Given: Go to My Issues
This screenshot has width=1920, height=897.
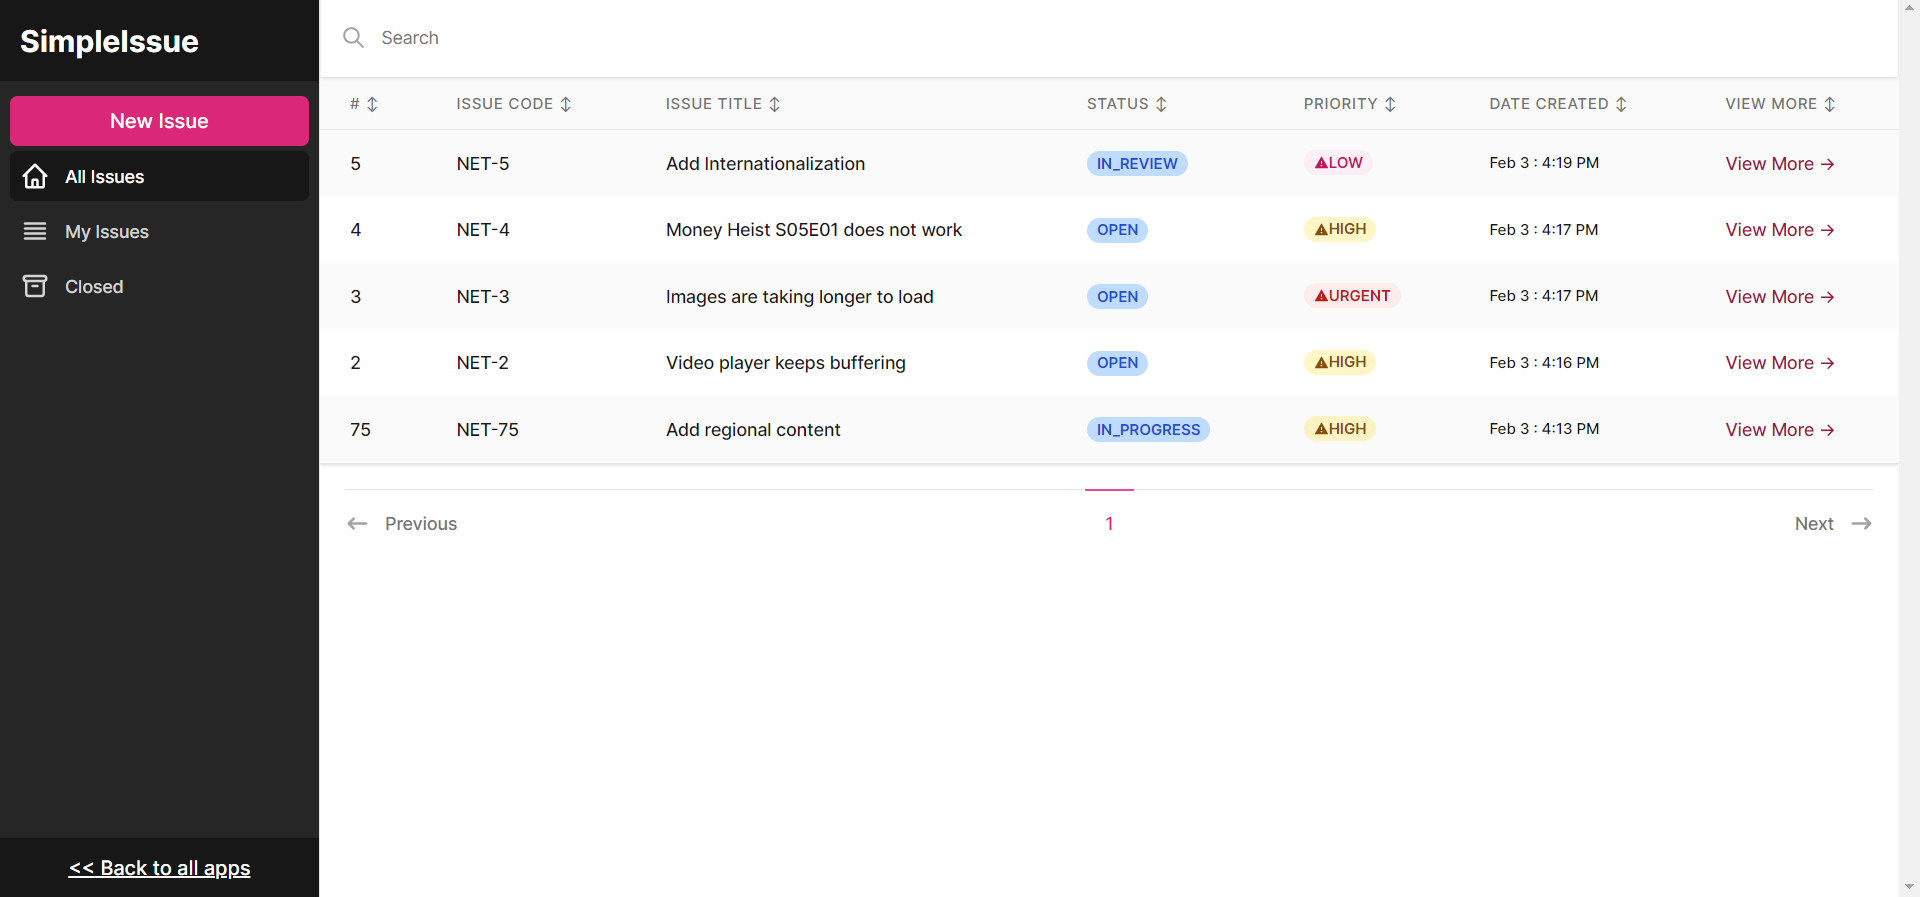Looking at the screenshot, I should [x=159, y=231].
